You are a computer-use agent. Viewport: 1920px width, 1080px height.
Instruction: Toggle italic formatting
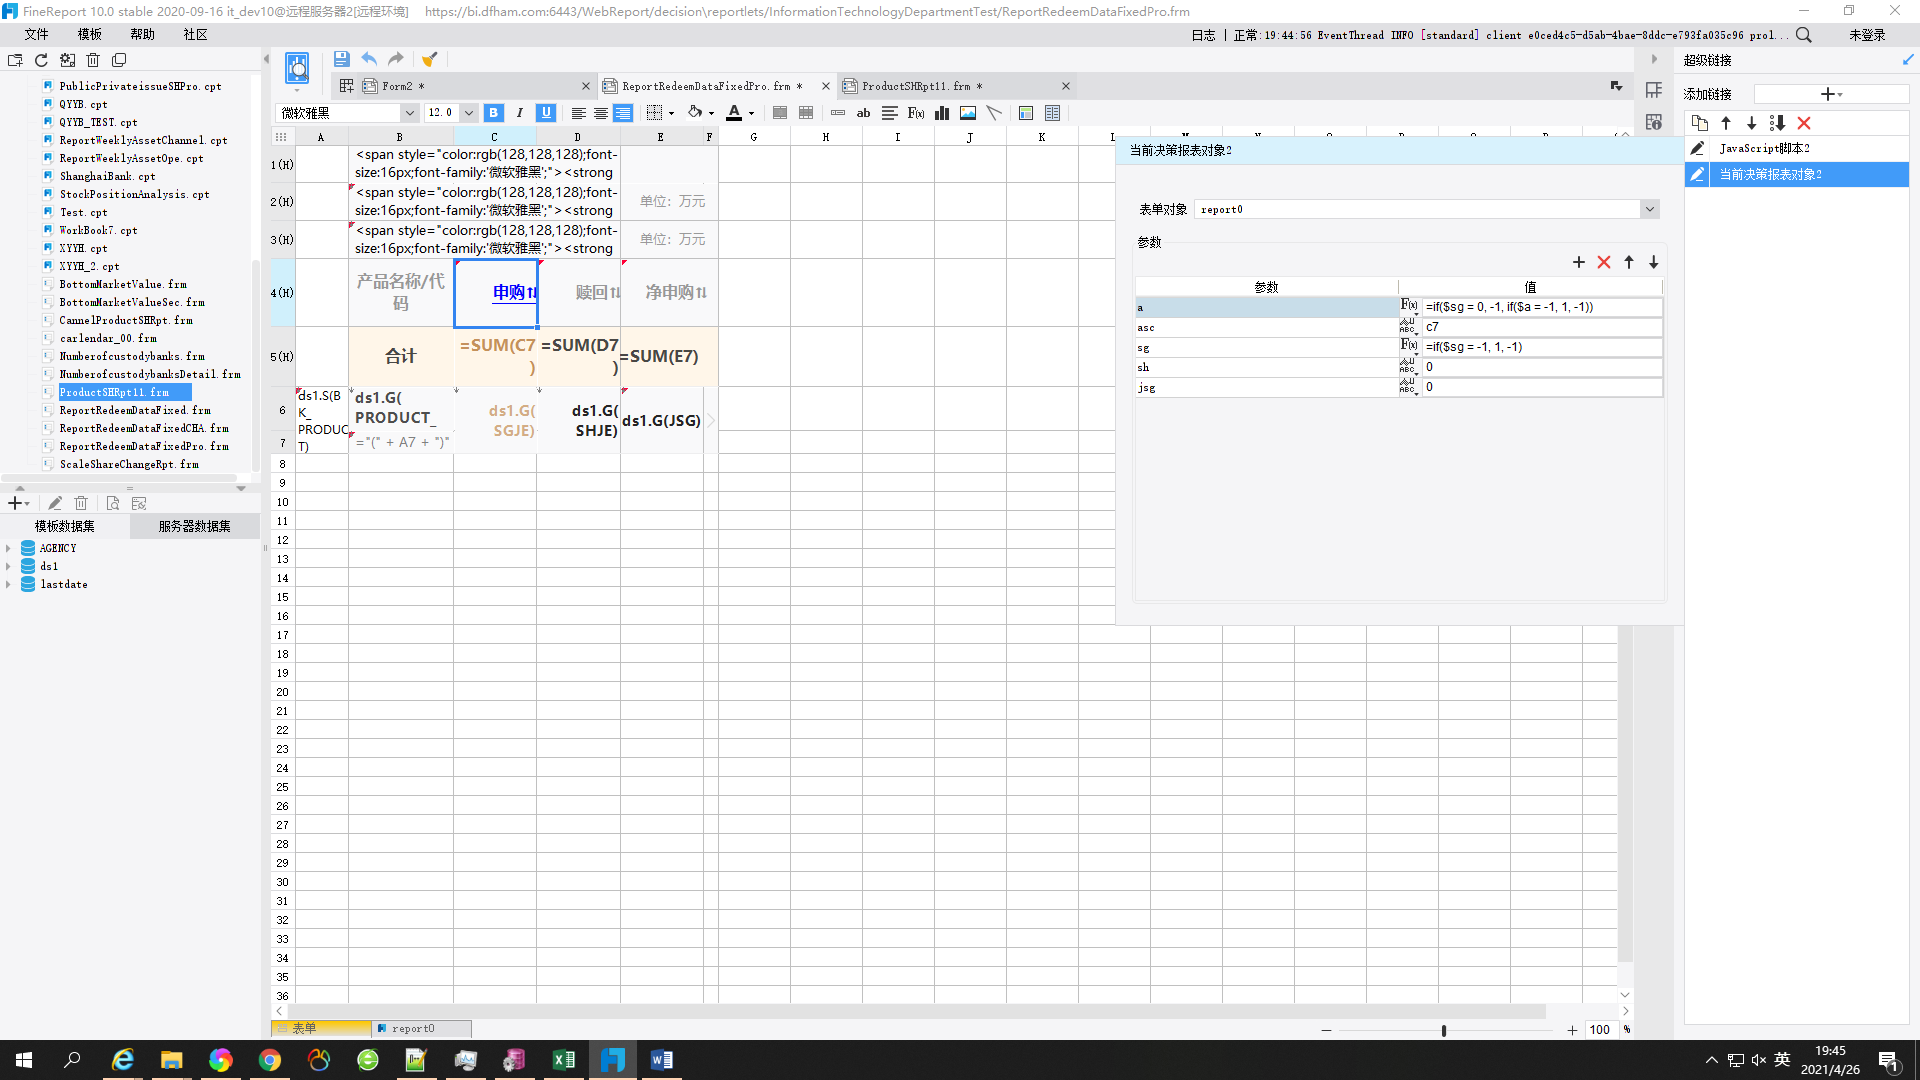[x=520, y=113]
